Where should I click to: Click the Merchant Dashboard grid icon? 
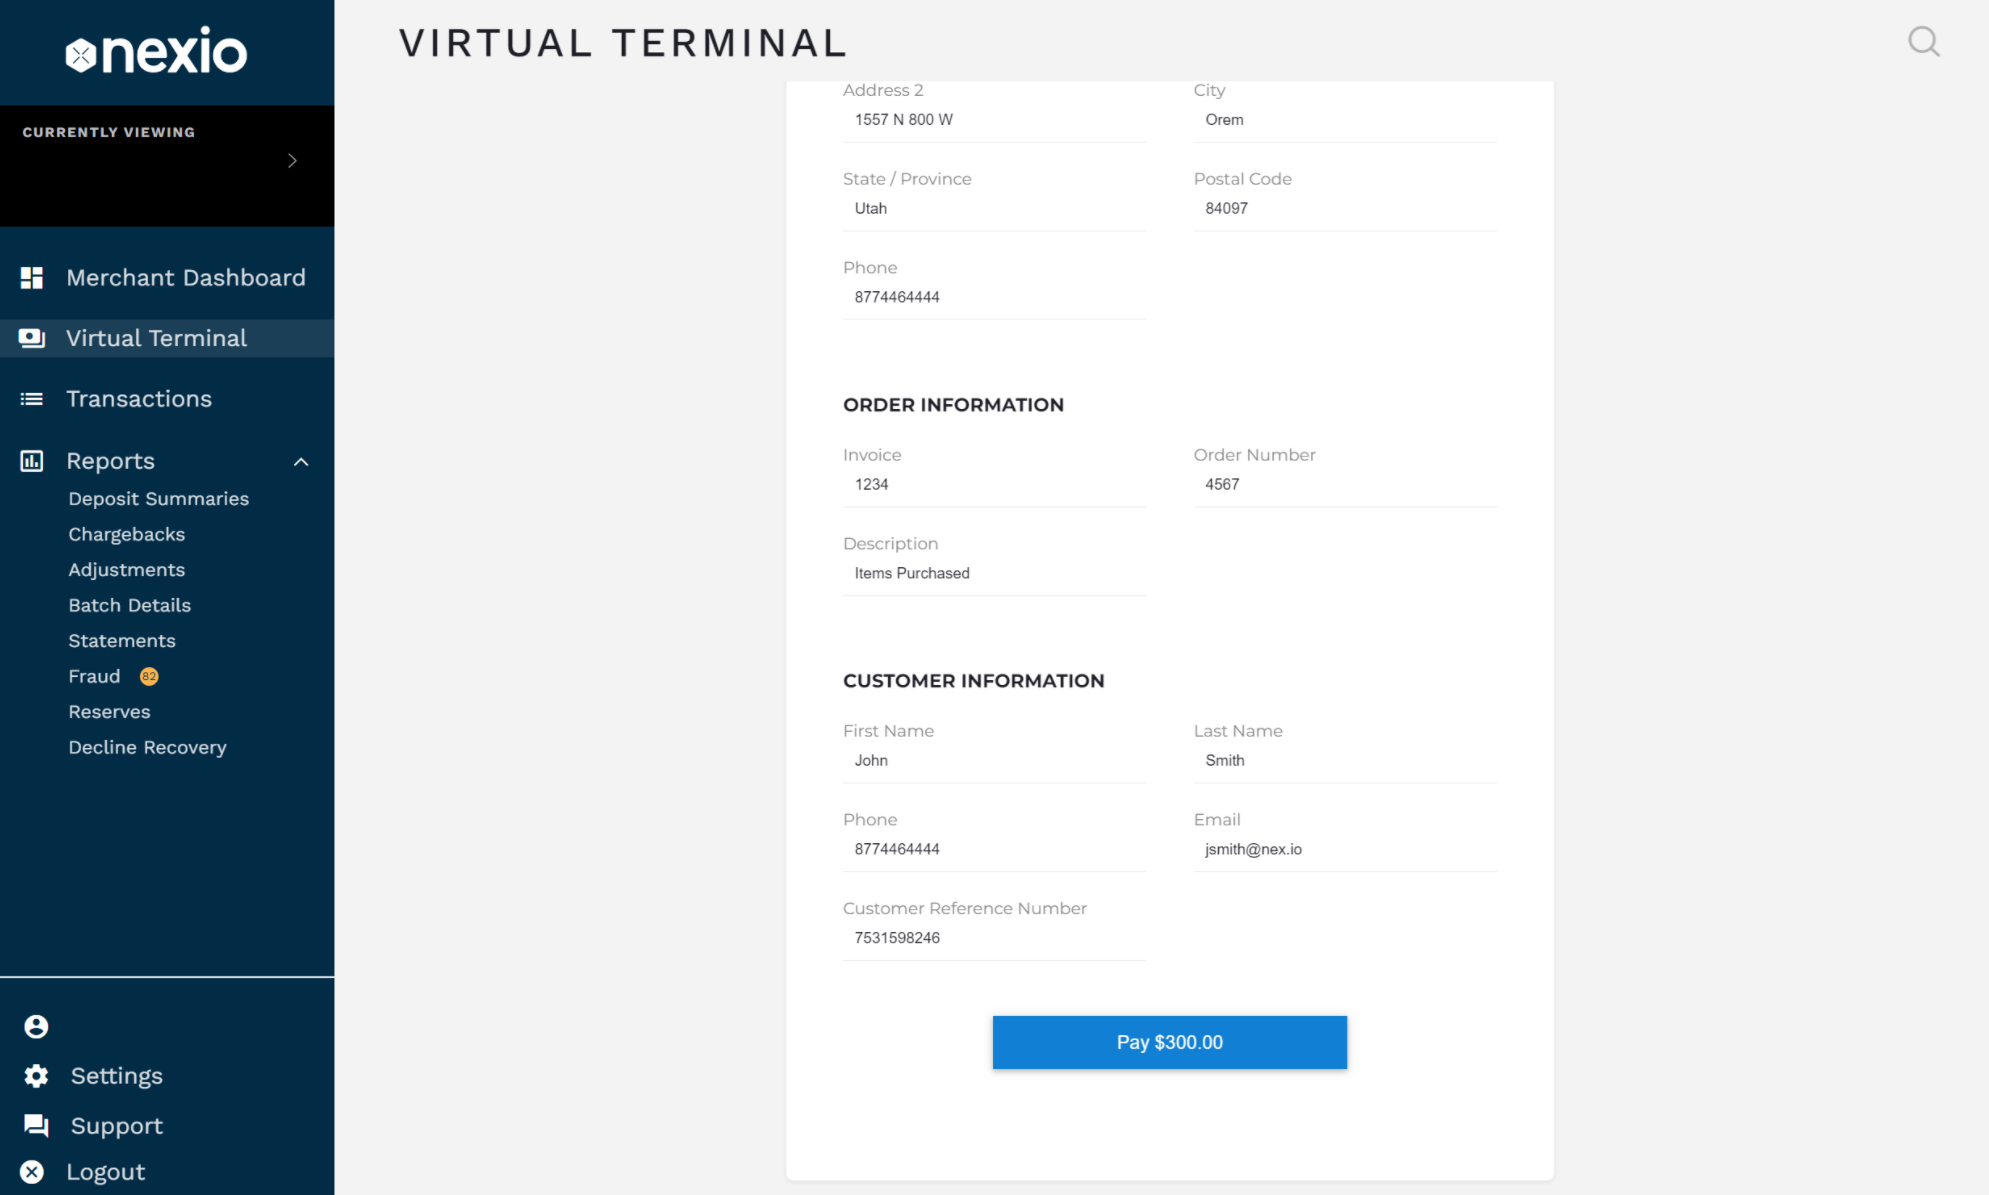(32, 278)
